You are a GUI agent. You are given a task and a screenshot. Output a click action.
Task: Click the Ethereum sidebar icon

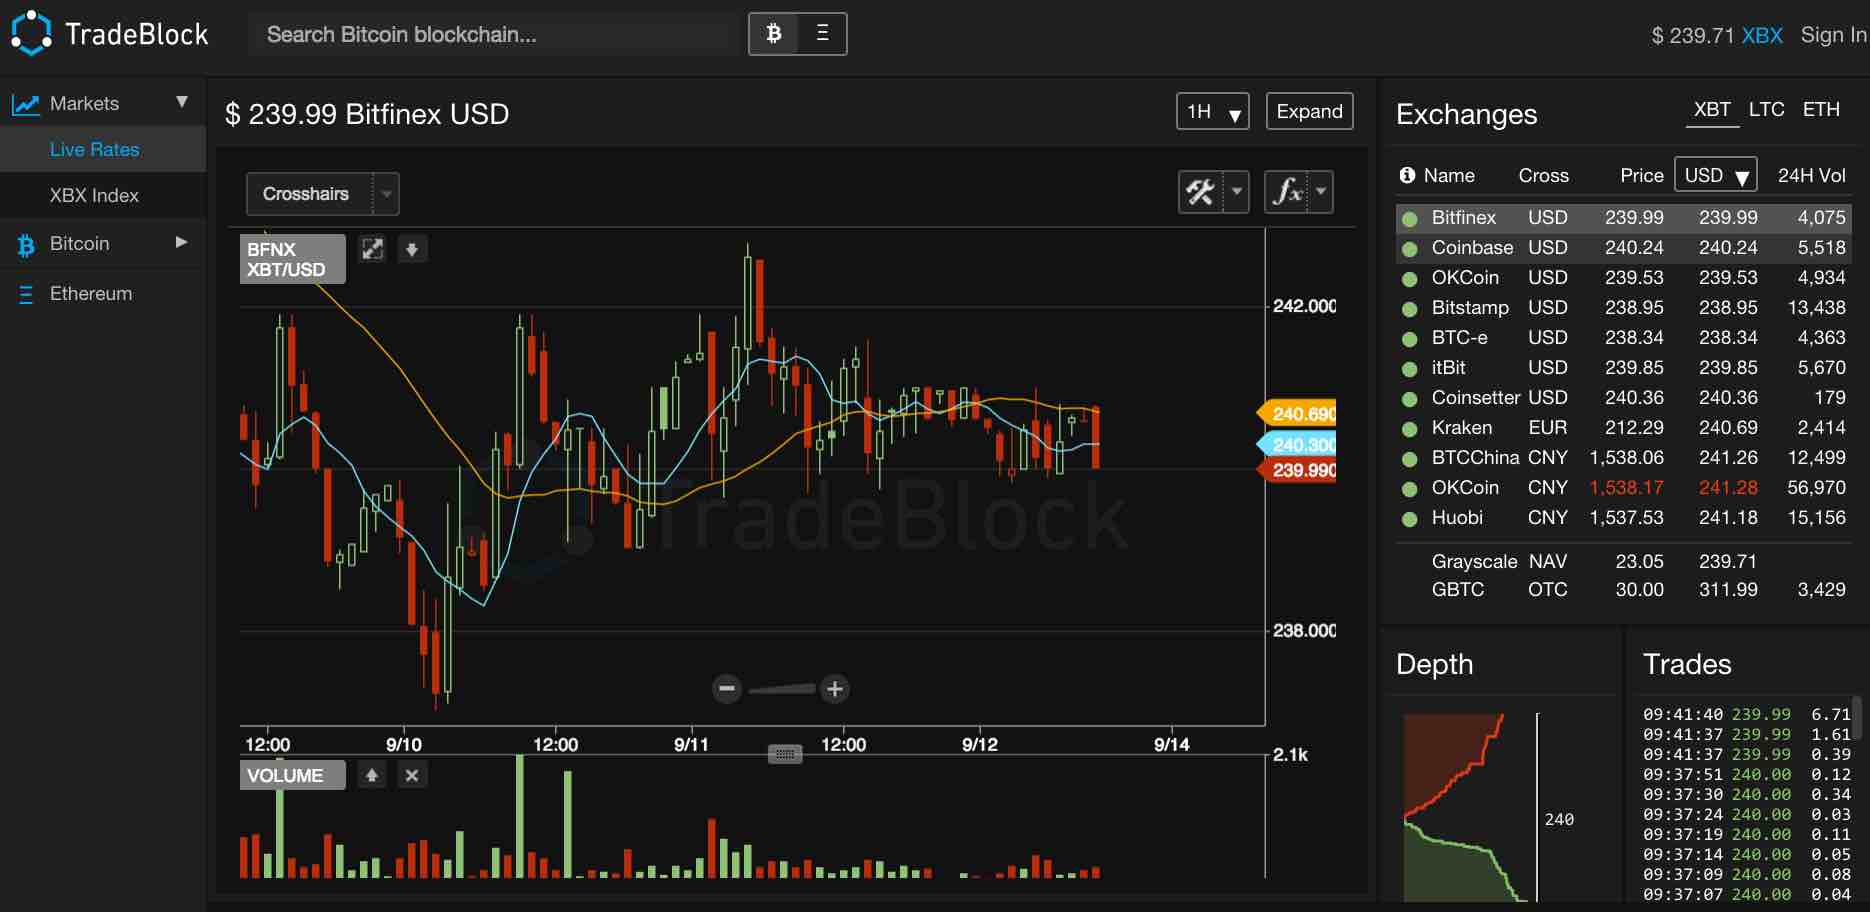point(26,294)
